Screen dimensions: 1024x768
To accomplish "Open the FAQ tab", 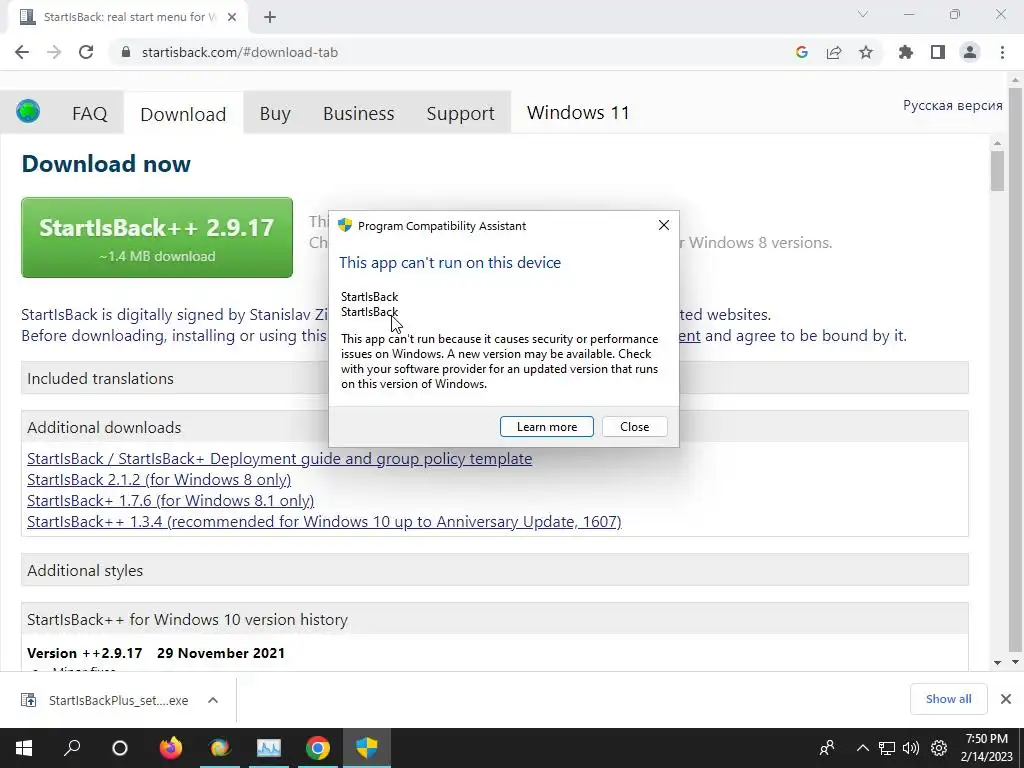I will [x=89, y=114].
